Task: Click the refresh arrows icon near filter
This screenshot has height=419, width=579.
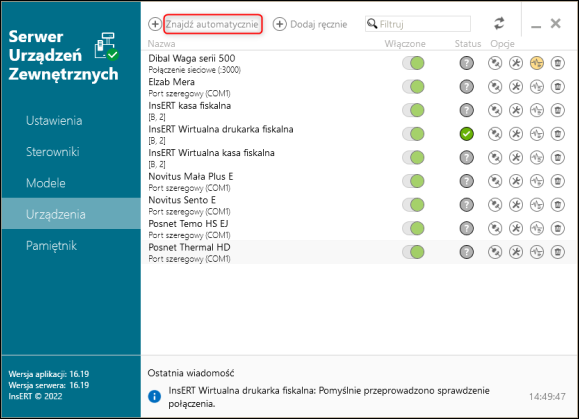Action: pos(499,24)
